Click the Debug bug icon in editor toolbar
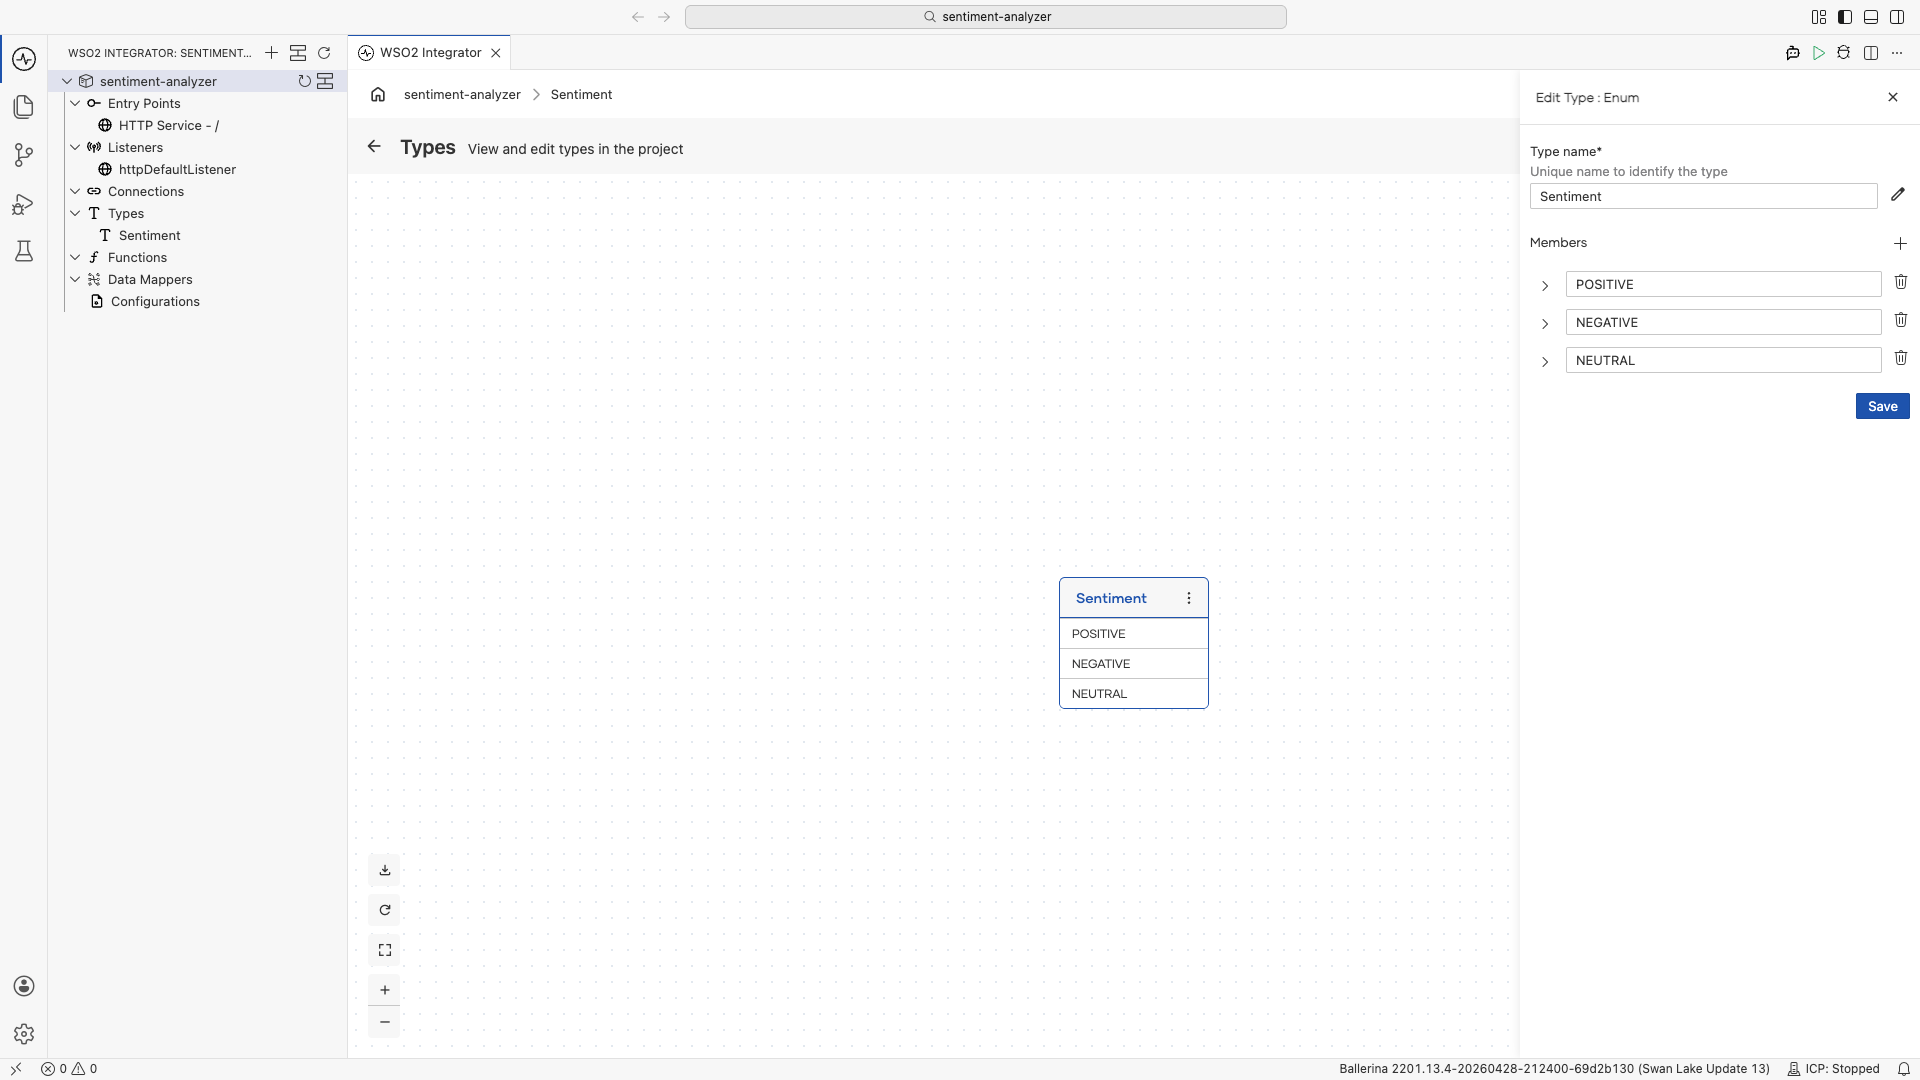Image resolution: width=1920 pixels, height=1080 pixels. coord(1844,53)
